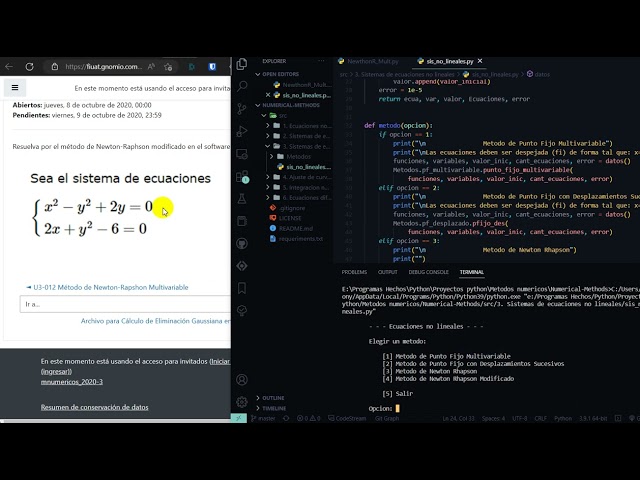Click the sync changes icon in the status bar

(286, 418)
